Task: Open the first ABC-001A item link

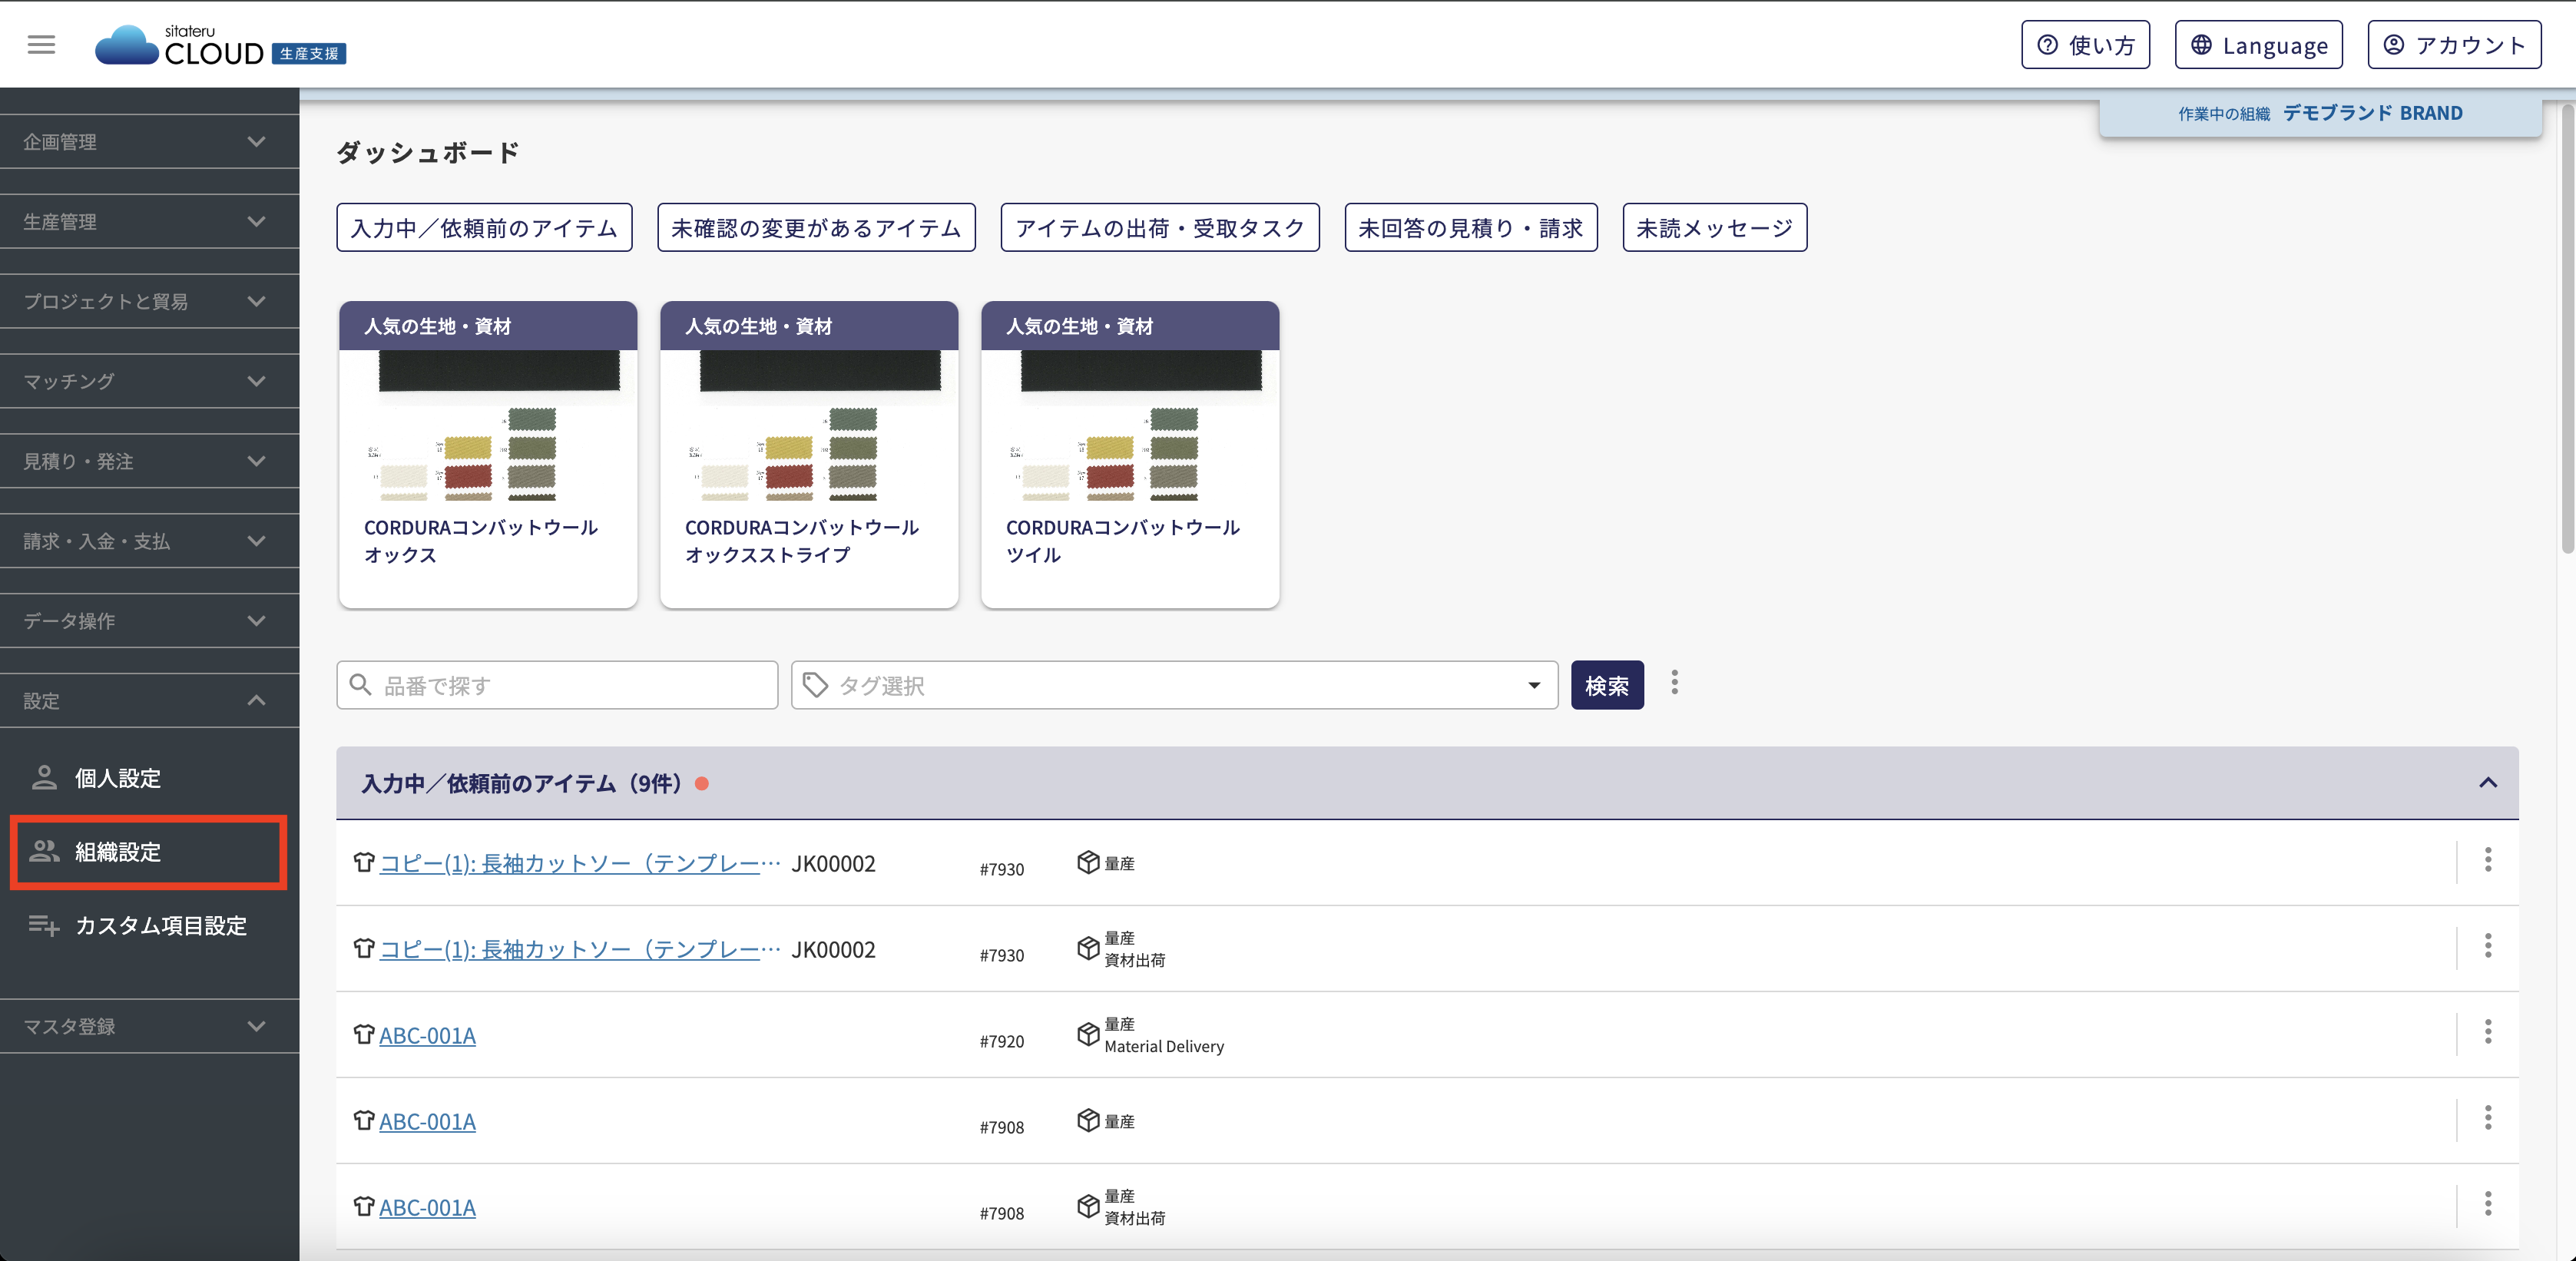Action: click(427, 1036)
